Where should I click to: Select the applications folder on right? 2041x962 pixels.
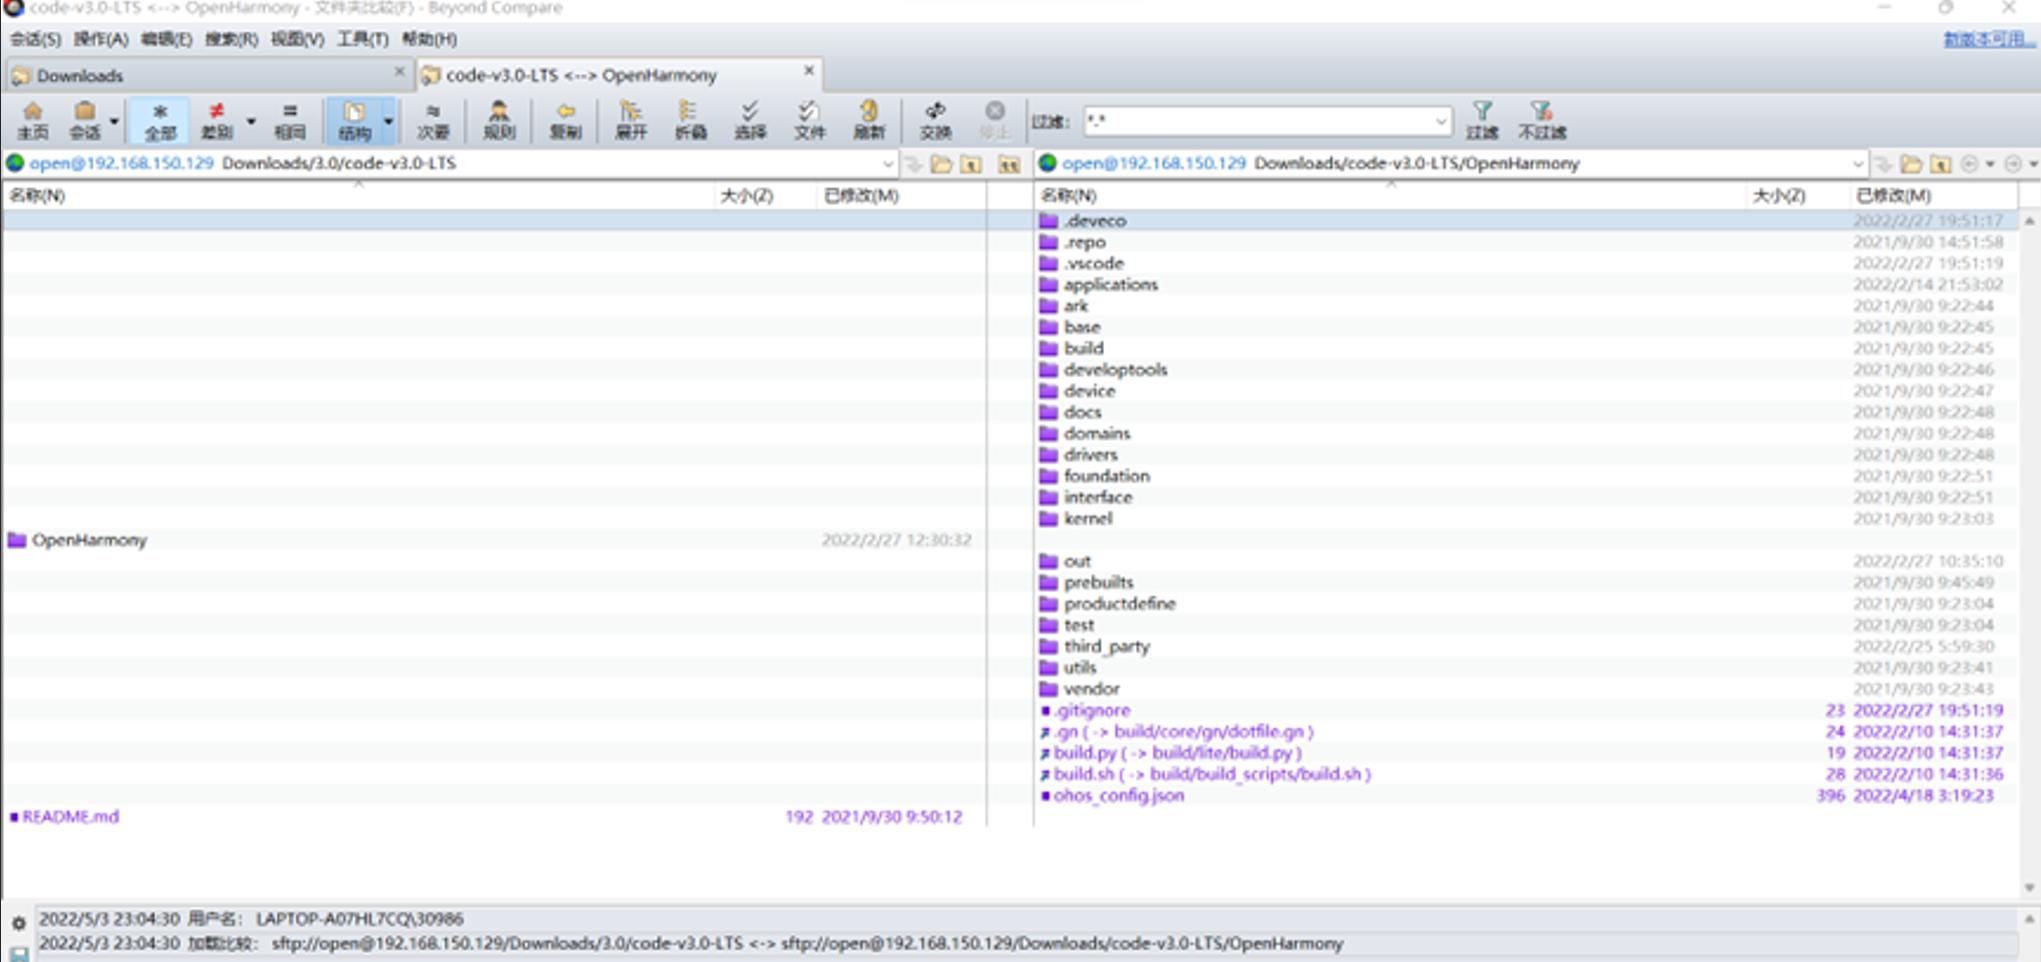tap(1110, 285)
